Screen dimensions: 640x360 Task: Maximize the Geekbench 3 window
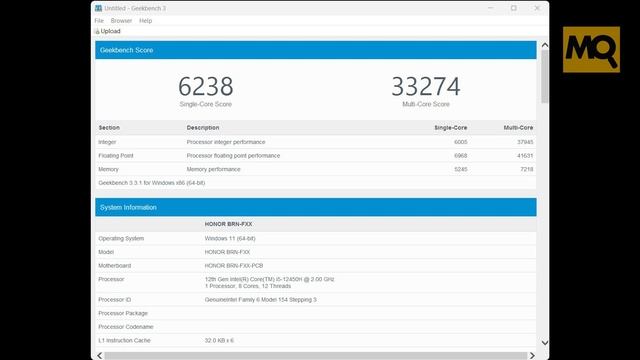point(513,8)
